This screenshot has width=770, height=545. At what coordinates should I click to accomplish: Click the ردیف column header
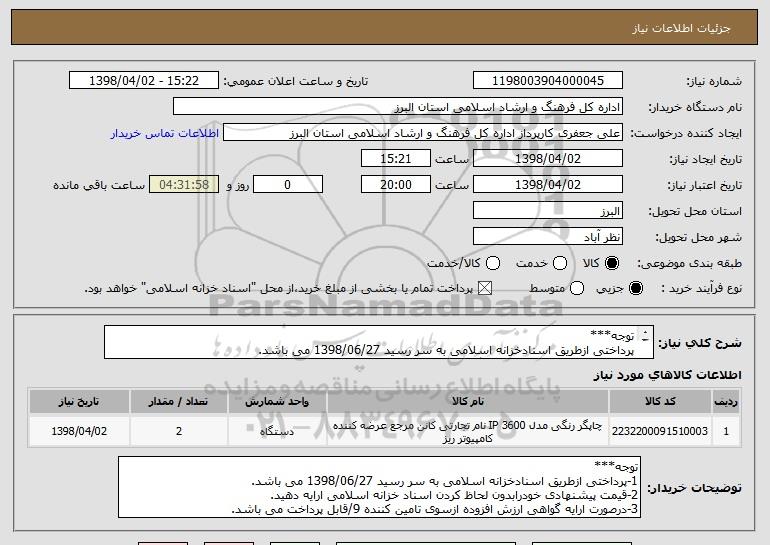pos(726,402)
